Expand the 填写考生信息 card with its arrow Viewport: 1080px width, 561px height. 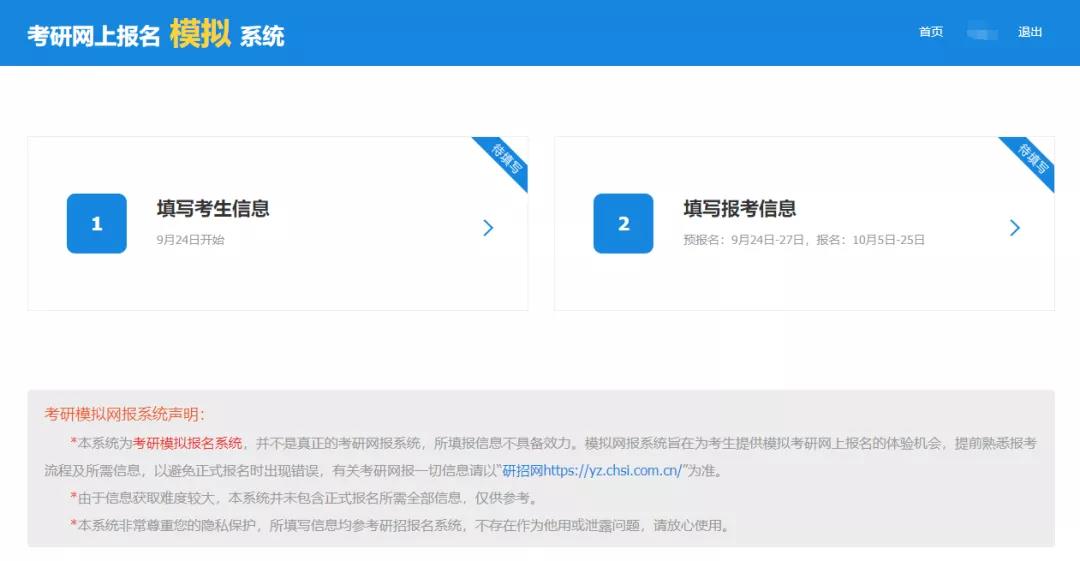click(488, 228)
